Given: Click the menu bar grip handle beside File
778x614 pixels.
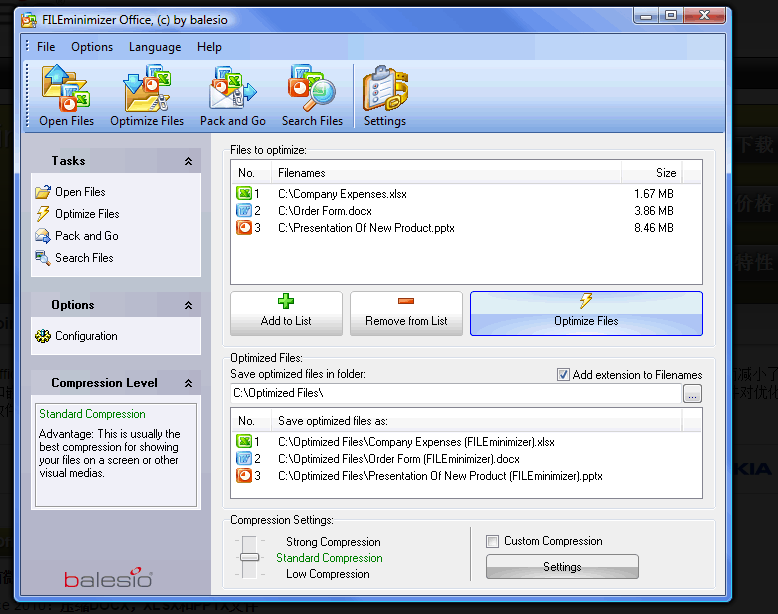Looking at the screenshot, I should pos(27,46).
